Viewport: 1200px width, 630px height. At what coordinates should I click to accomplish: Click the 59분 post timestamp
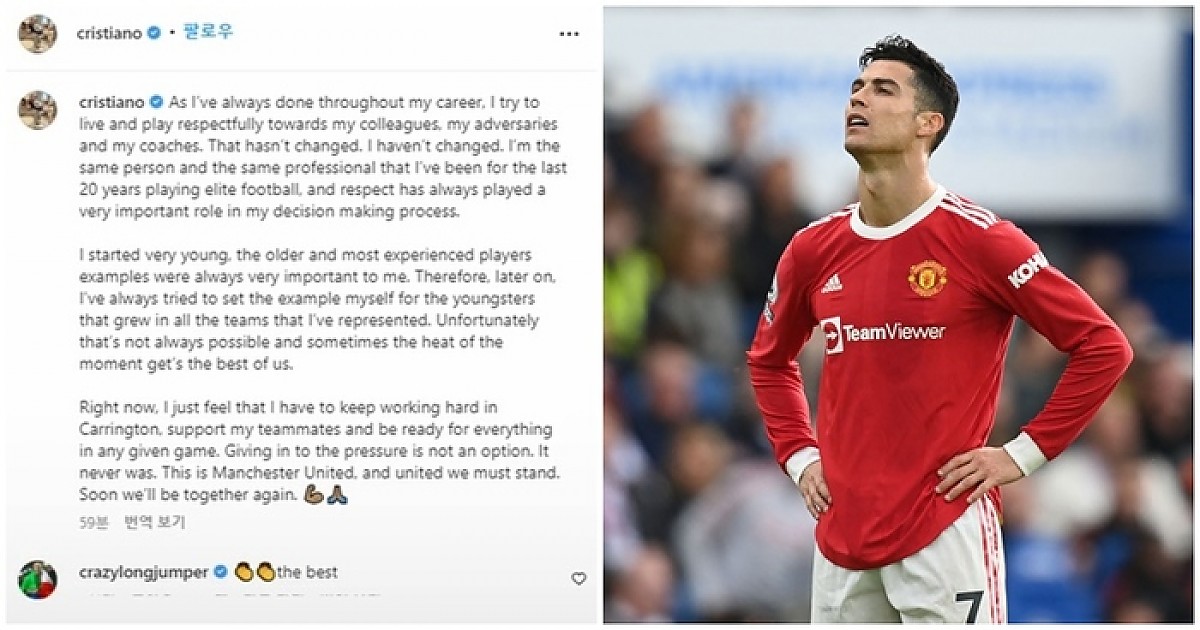point(94,522)
